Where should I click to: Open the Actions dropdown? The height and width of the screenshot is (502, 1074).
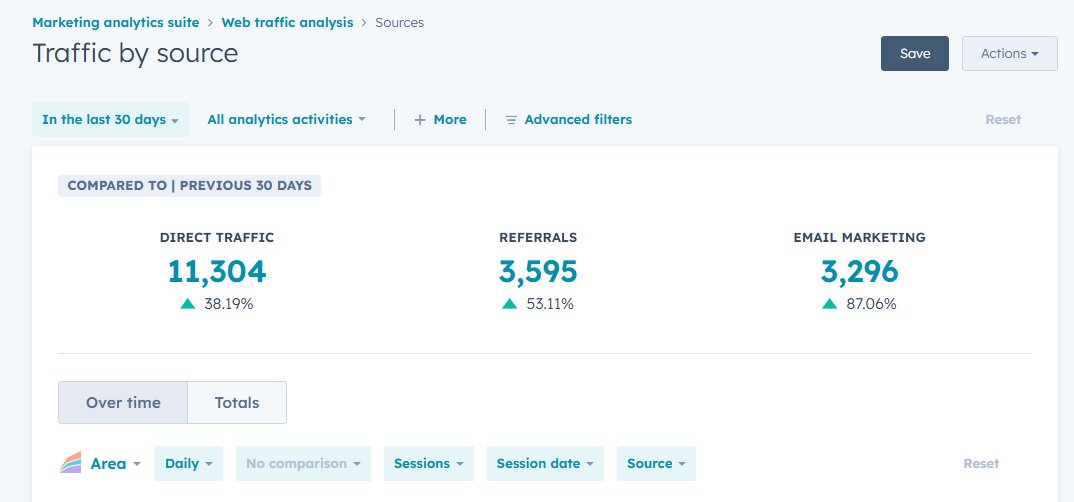(1010, 53)
